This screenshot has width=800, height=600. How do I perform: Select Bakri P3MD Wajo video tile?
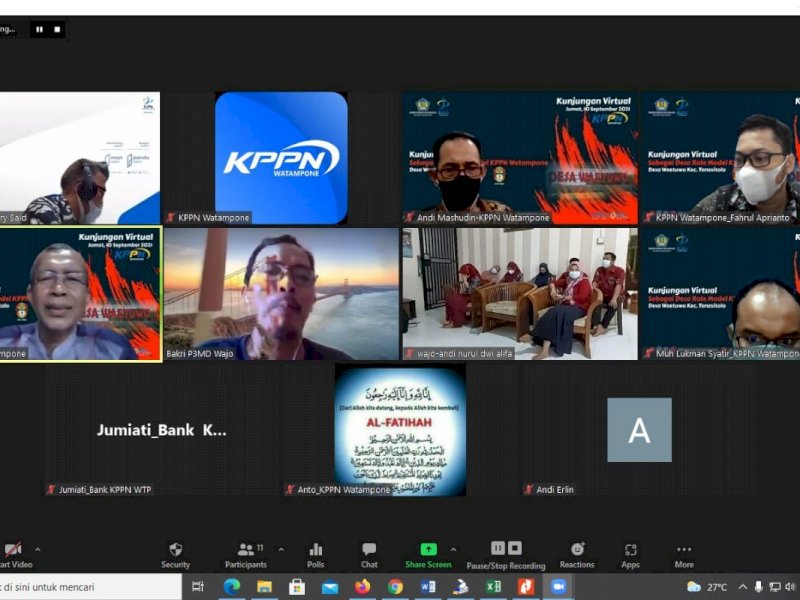(281, 294)
